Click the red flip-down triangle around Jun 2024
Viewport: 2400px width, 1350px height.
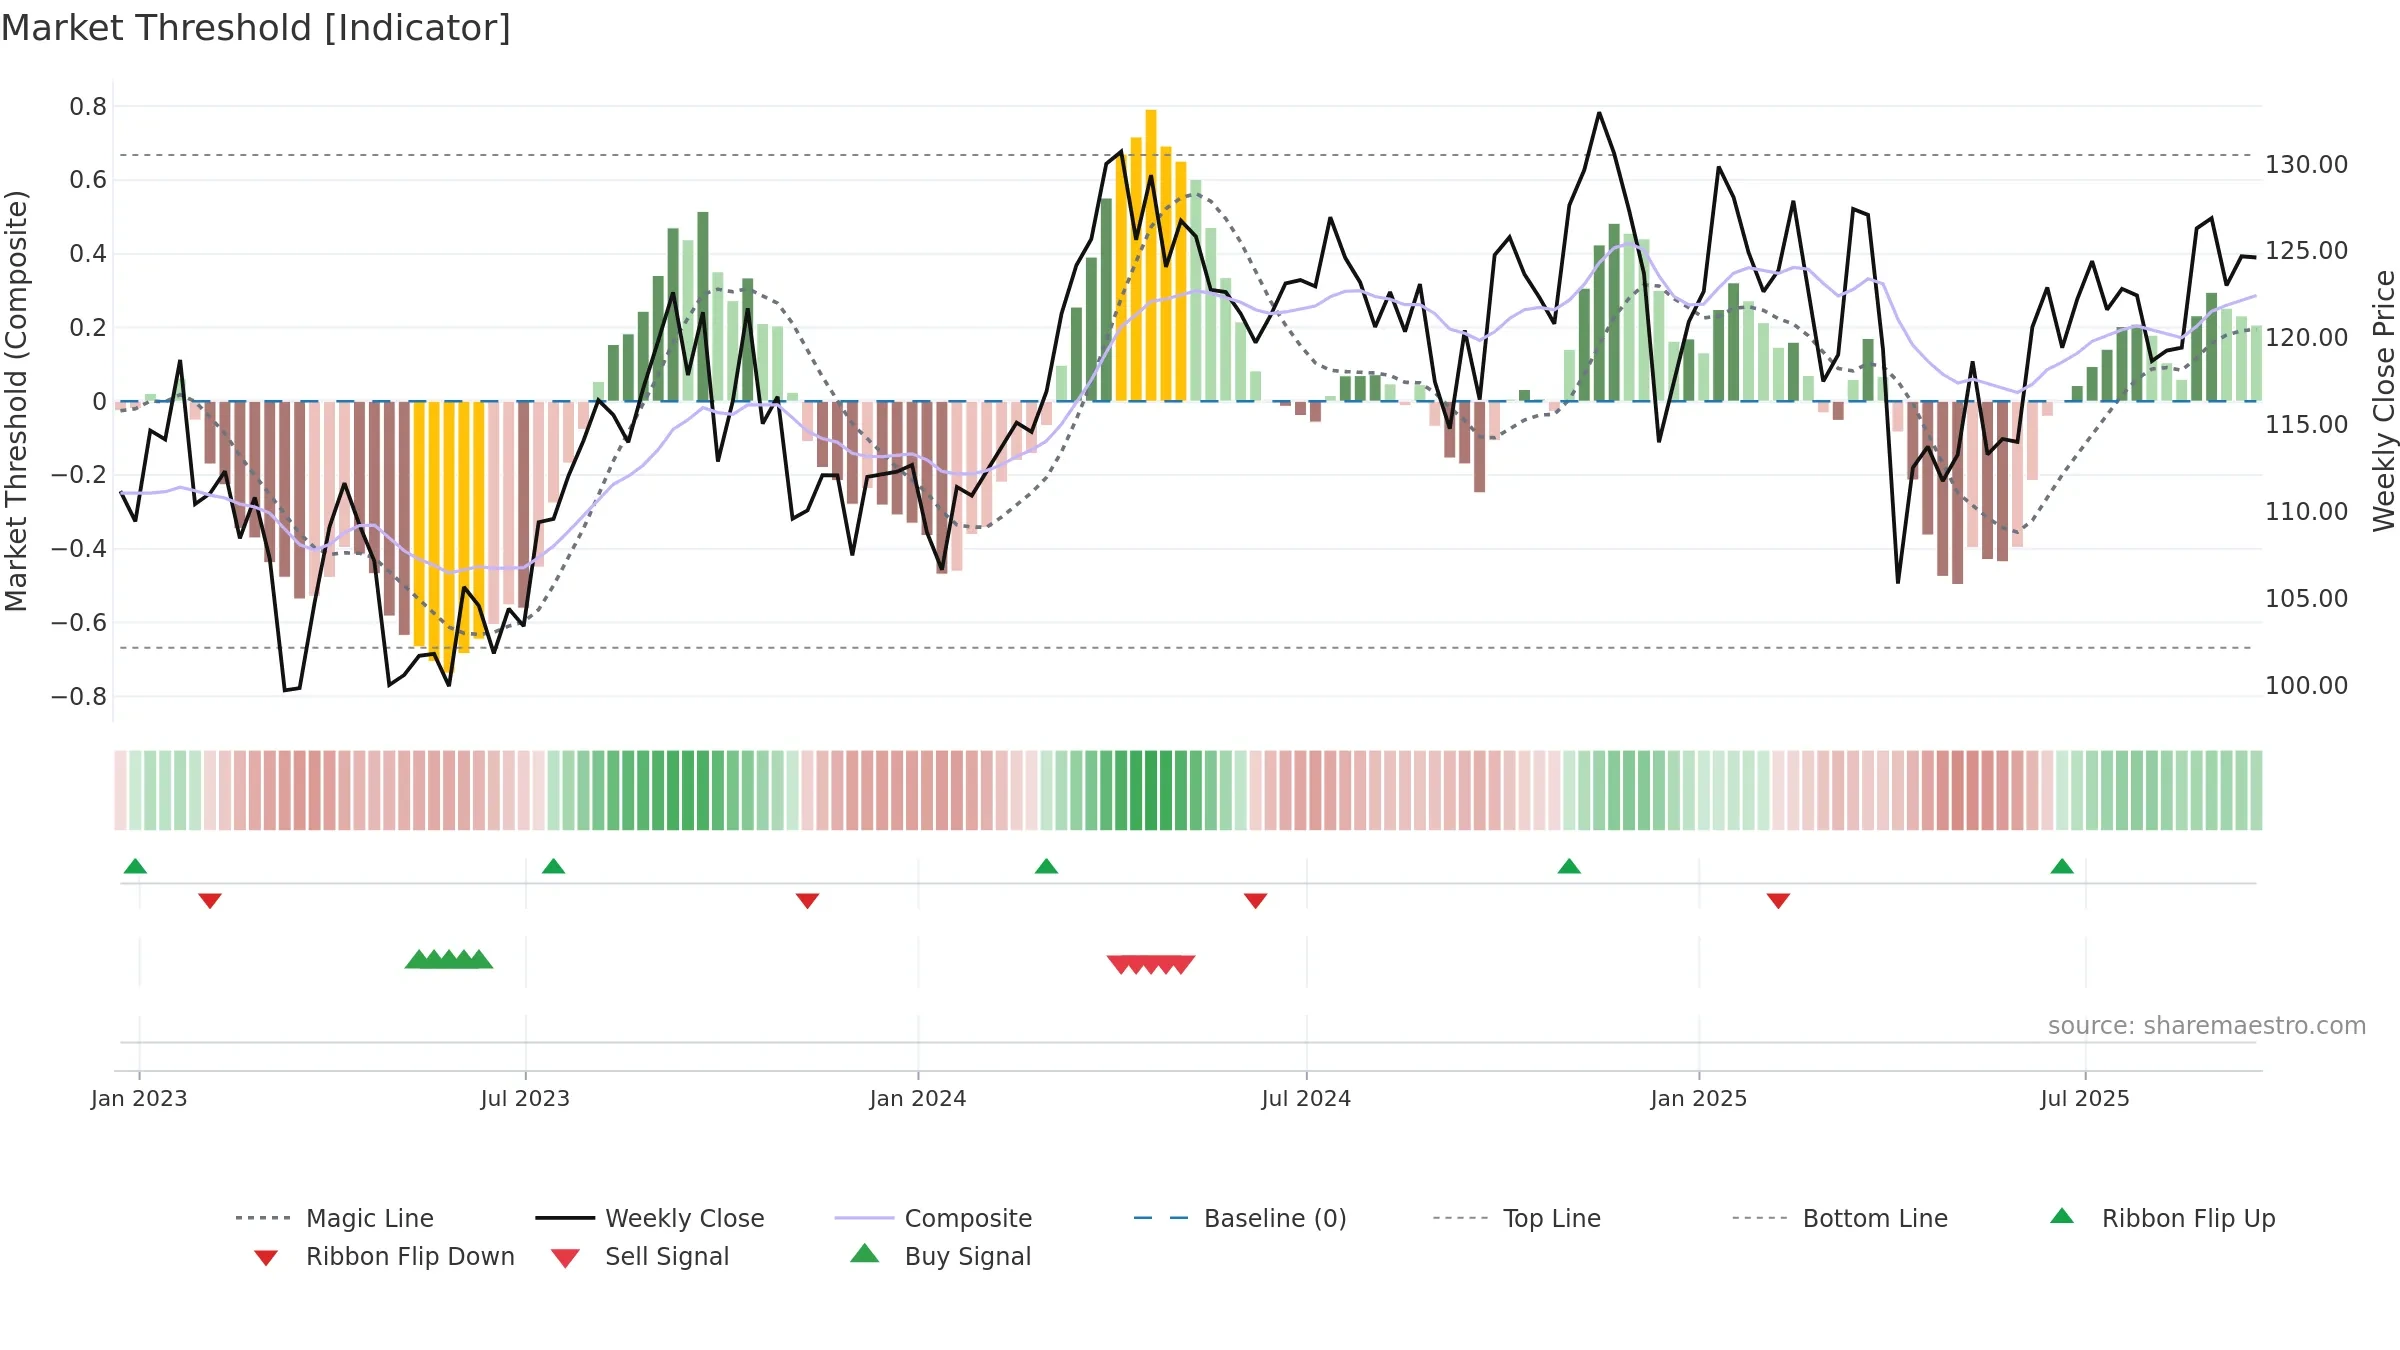(1255, 901)
